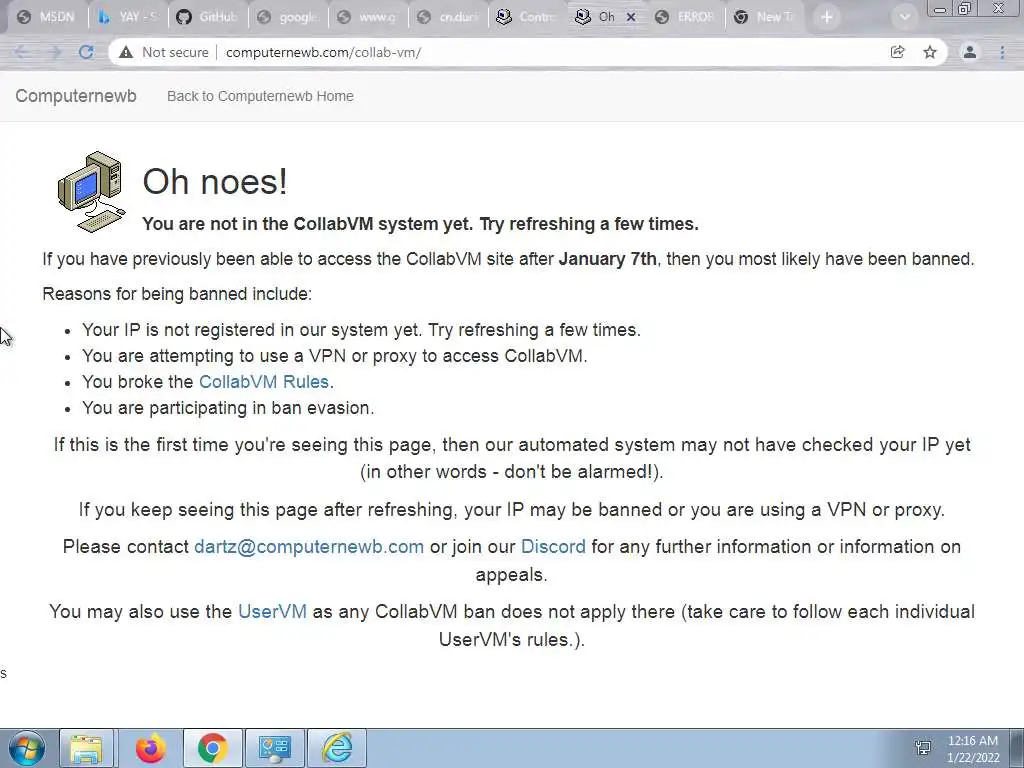Screen dimensions: 1024x768
Task: Switch to the YAY tab
Action: pos(128,18)
